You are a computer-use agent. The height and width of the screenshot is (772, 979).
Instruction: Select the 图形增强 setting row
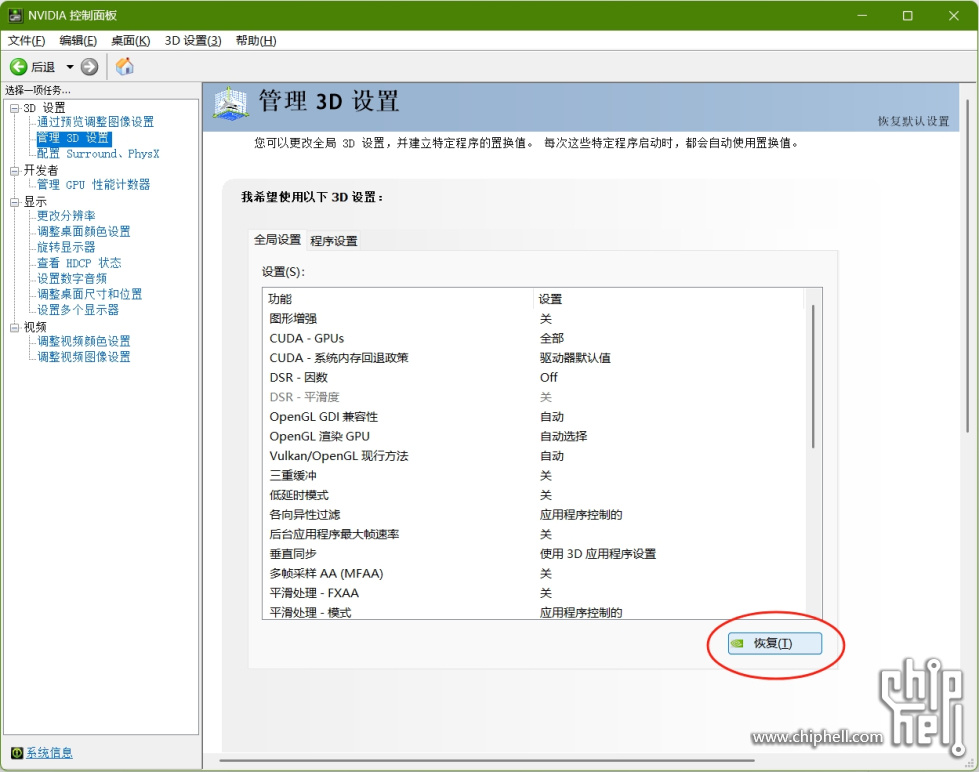[534, 319]
